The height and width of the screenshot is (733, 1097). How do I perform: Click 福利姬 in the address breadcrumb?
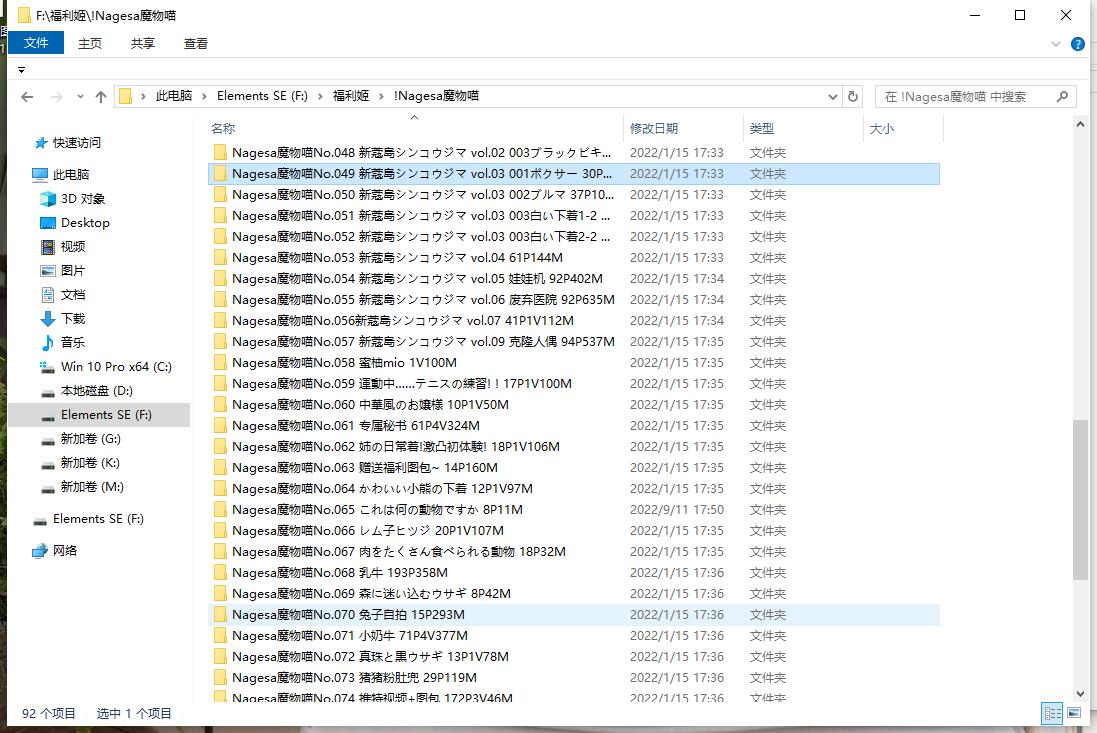coord(351,96)
